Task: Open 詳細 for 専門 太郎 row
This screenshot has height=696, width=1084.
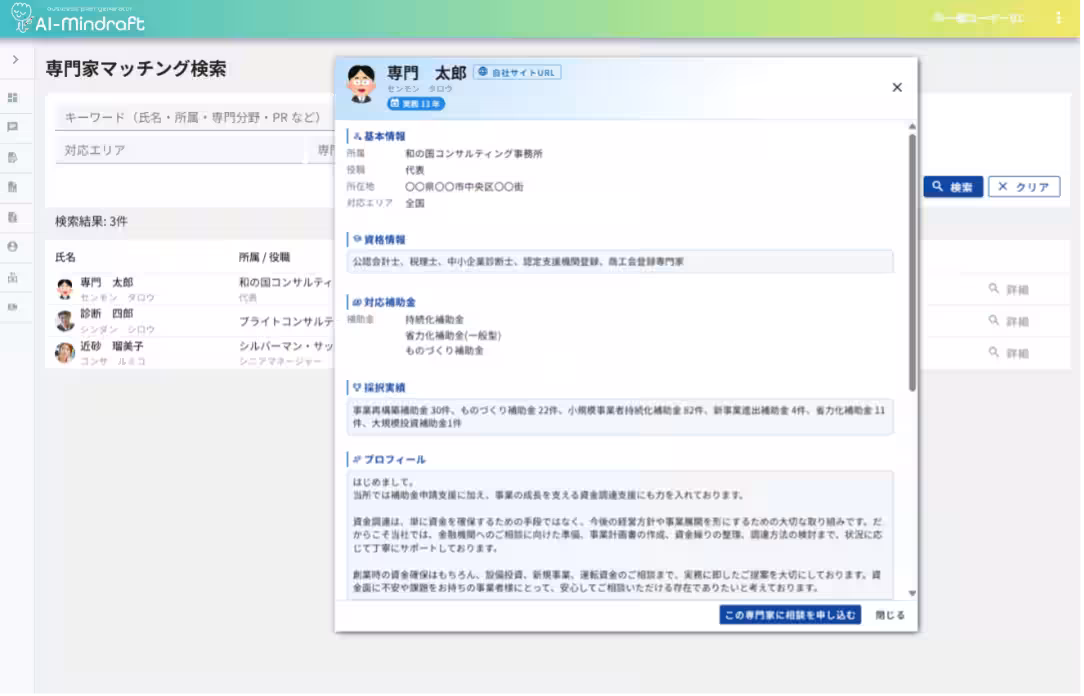Action: tap(1011, 290)
